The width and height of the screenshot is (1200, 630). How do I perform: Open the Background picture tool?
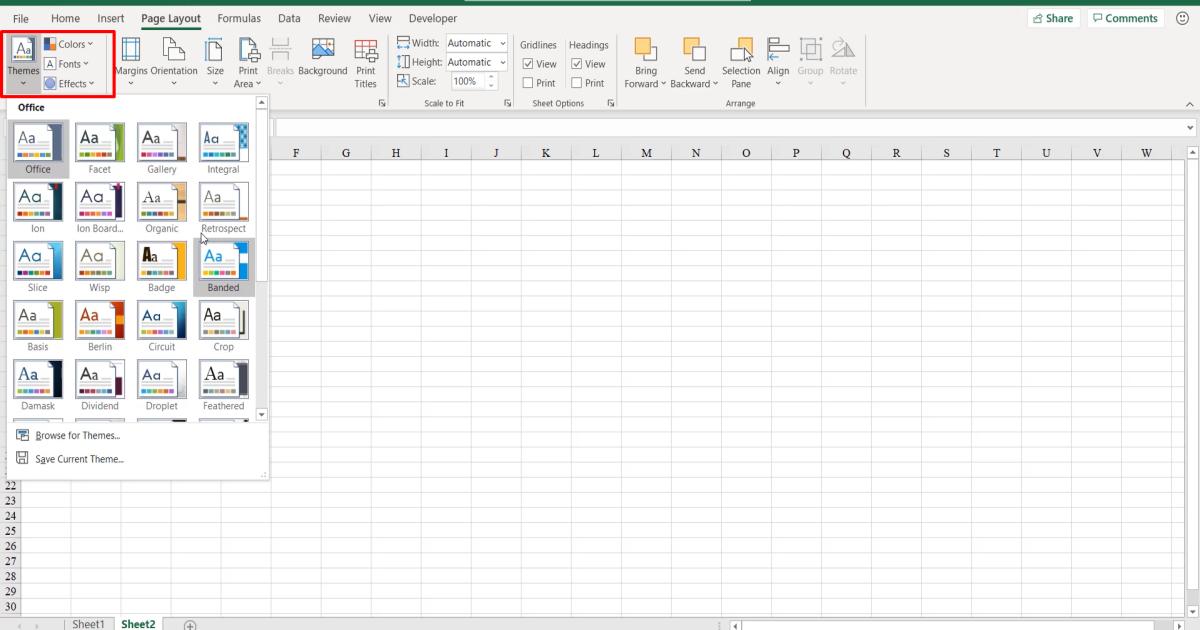(x=322, y=60)
